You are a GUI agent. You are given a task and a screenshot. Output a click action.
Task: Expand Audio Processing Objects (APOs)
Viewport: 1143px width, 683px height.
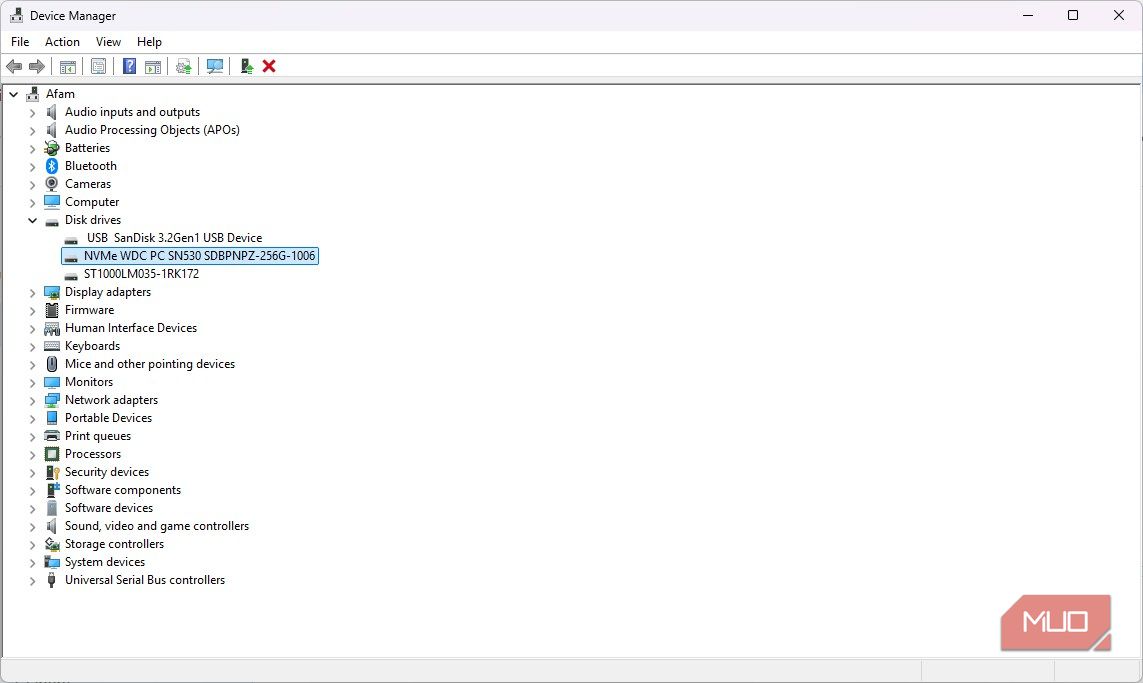pyautogui.click(x=32, y=130)
